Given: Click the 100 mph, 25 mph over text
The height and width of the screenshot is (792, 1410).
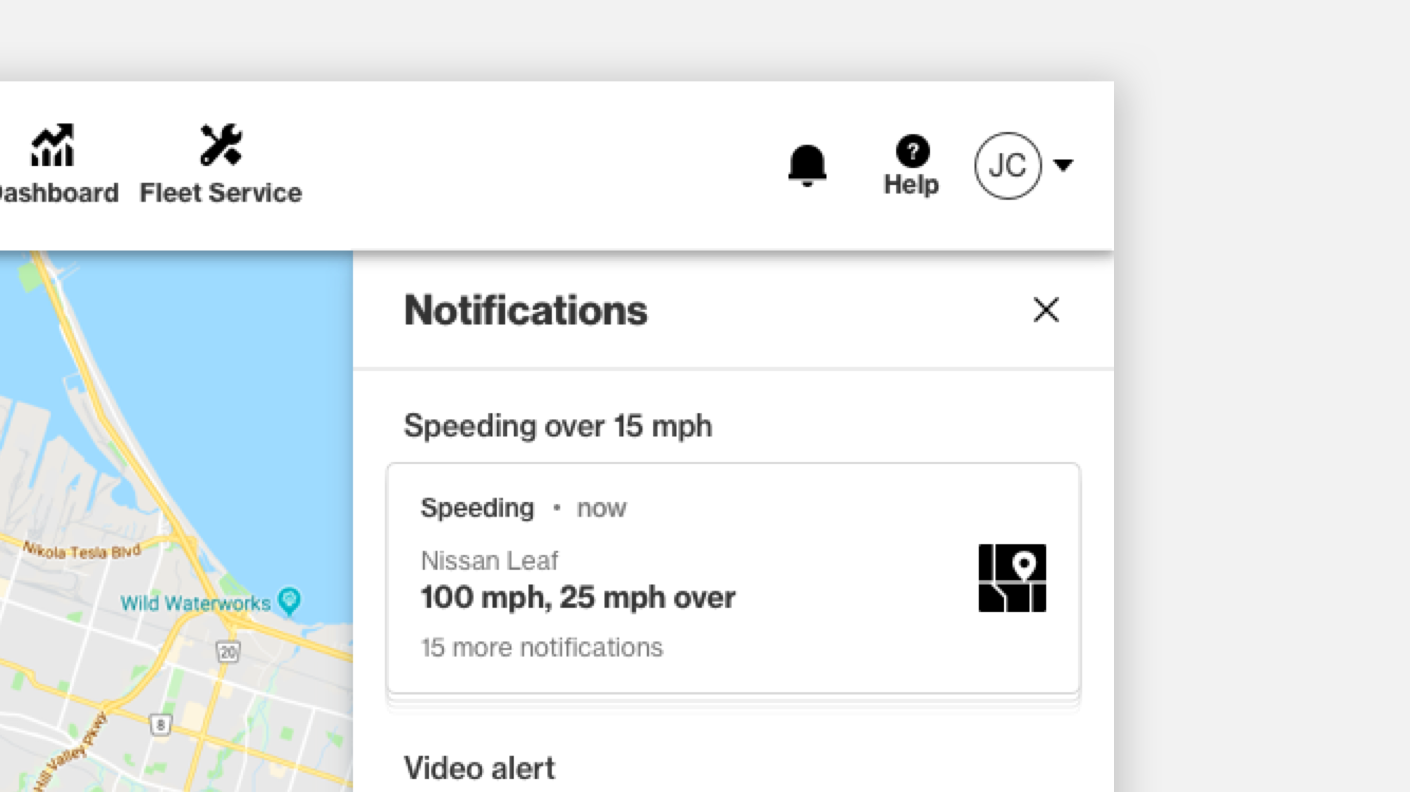Looking at the screenshot, I should pos(578,598).
